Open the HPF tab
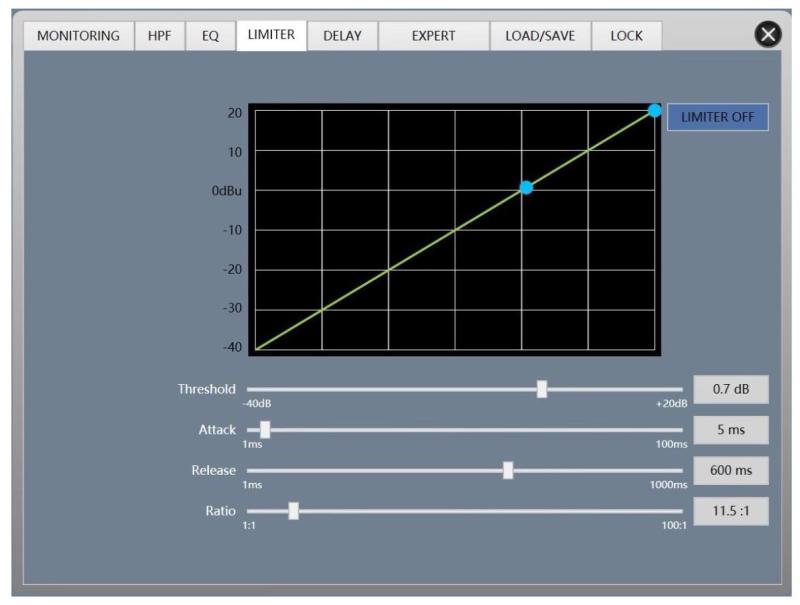 (x=159, y=36)
